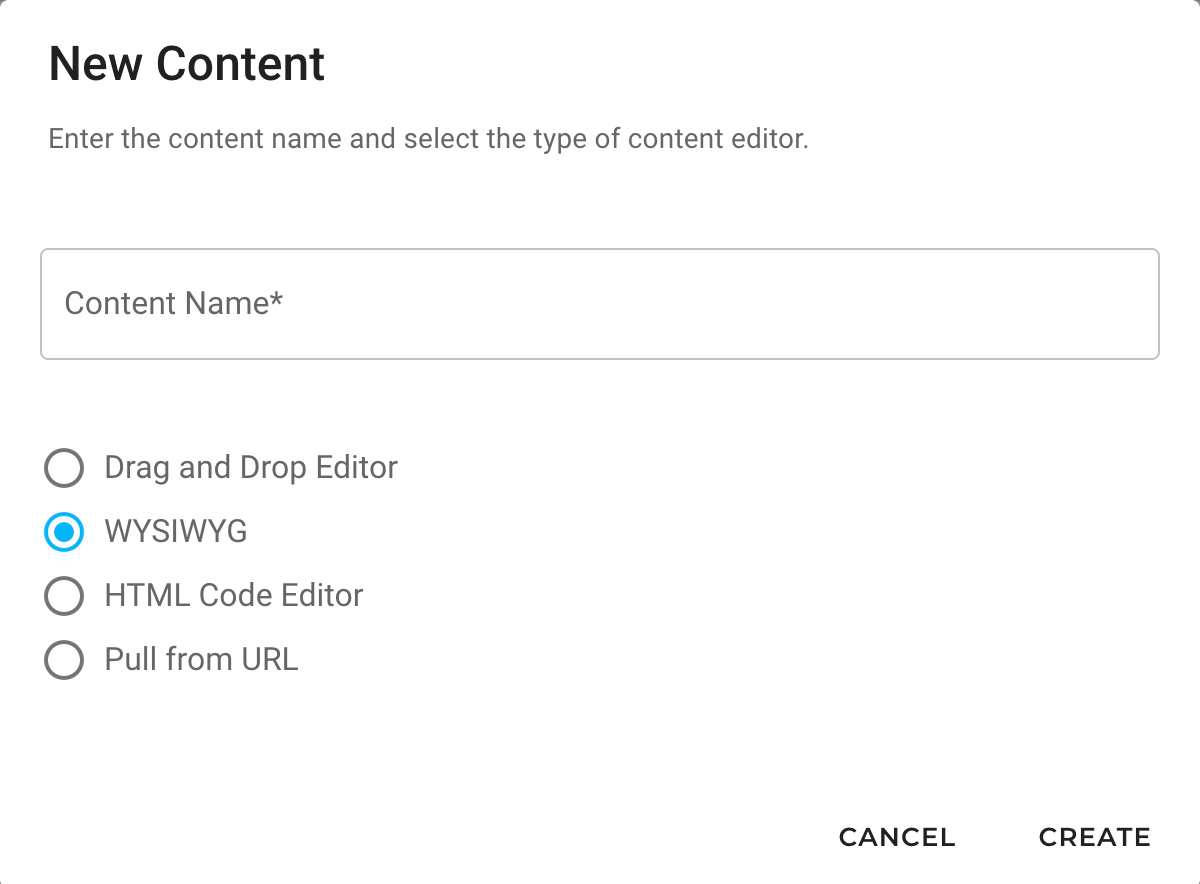Tick the empty circle beside Drag and Drop Editor
Image resolution: width=1200 pixels, height=884 pixels.
pyautogui.click(x=64, y=468)
